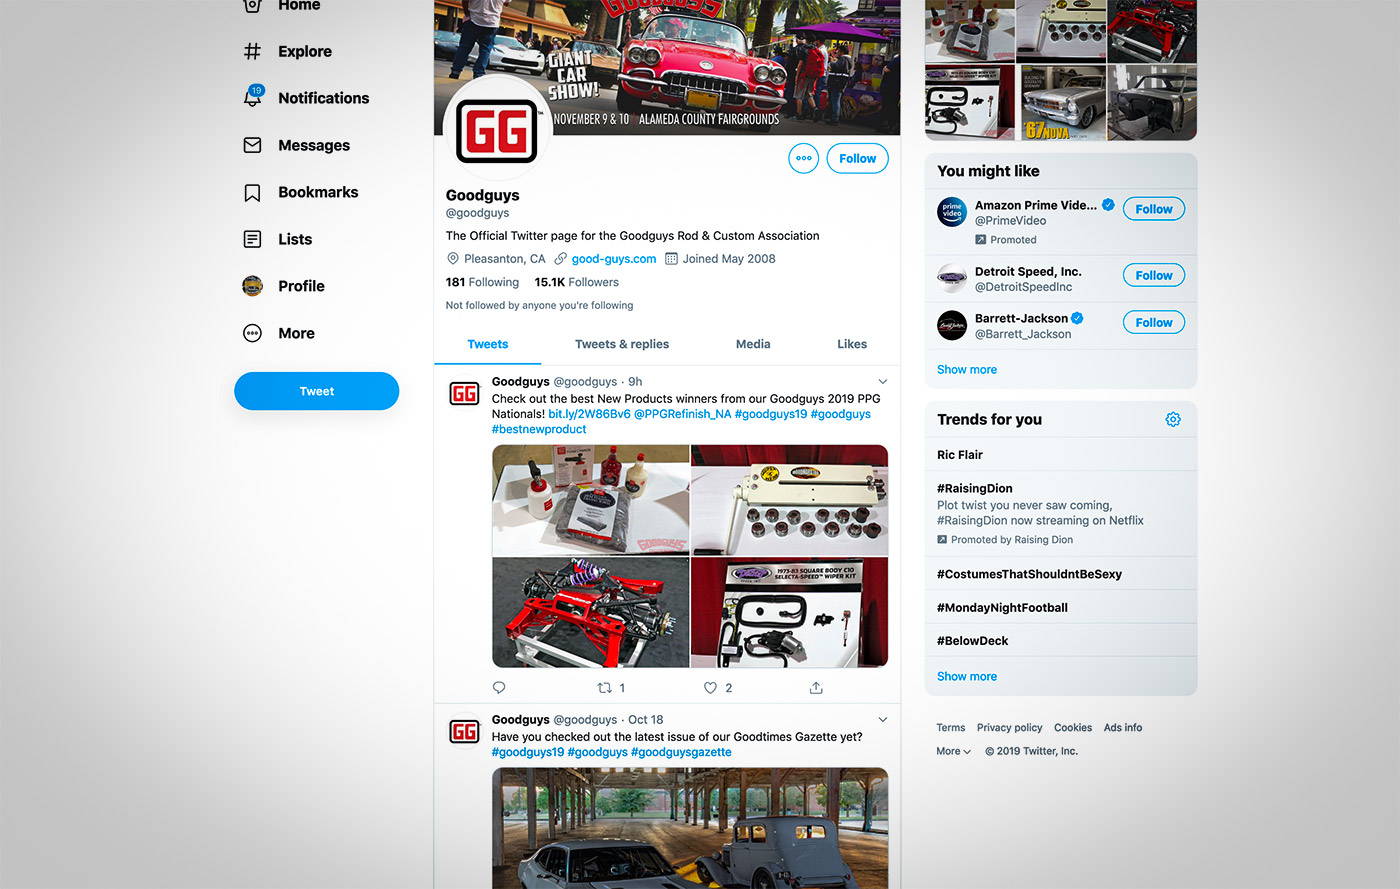Retweet the New Products winners tweet
Image resolution: width=1400 pixels, height=889 pixels.
[604, 687]
